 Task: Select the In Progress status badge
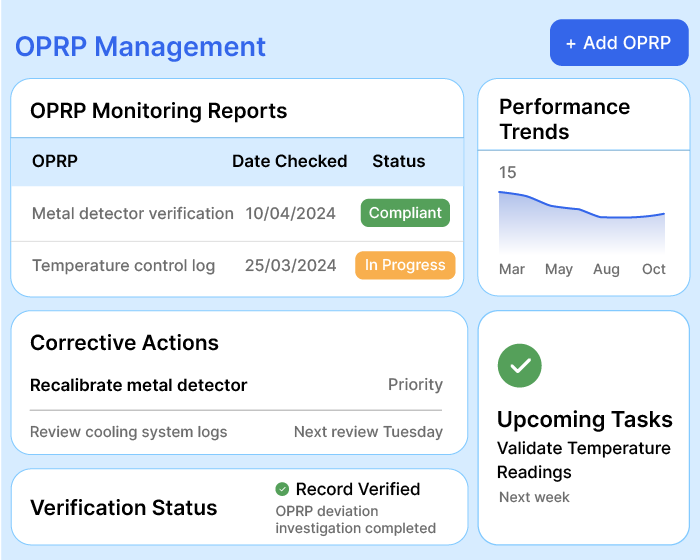[x=405, y=265]
